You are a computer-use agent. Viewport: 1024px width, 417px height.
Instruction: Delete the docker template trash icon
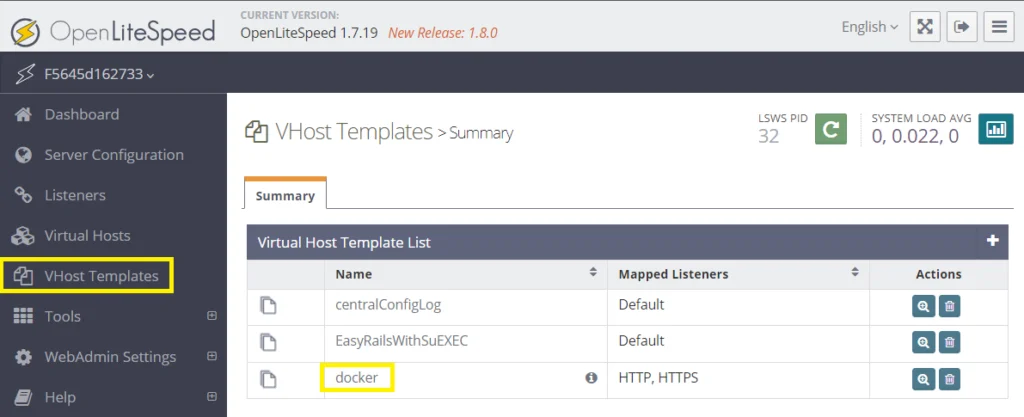click(950, 378)
